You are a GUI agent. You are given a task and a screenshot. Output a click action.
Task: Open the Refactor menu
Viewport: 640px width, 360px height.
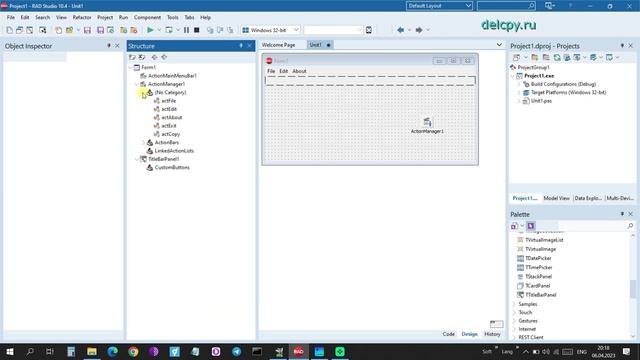(82, 18)
